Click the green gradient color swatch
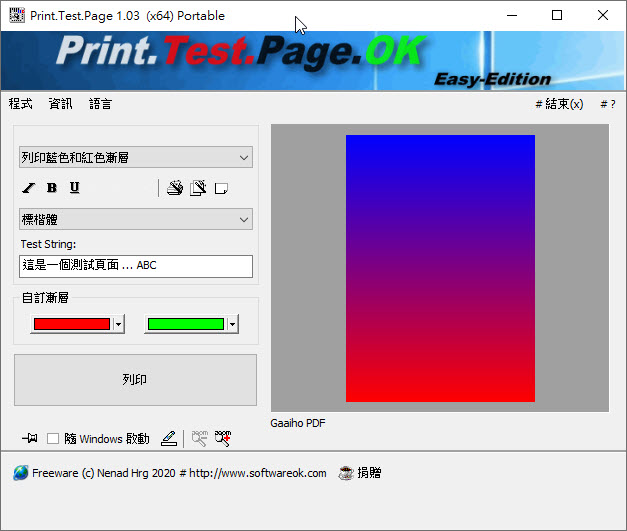This screenshot has width=627, height=531. (x=186, y=324)
